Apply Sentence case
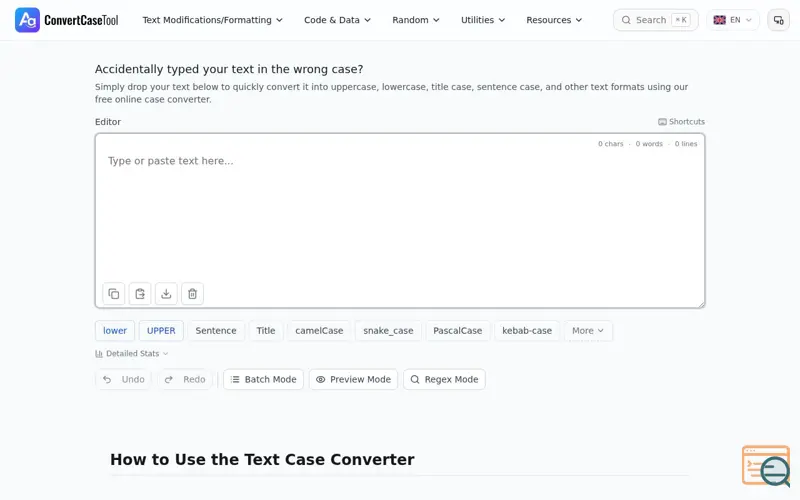Viewport: 800px width, 500px height. click(x=216, y=331)
